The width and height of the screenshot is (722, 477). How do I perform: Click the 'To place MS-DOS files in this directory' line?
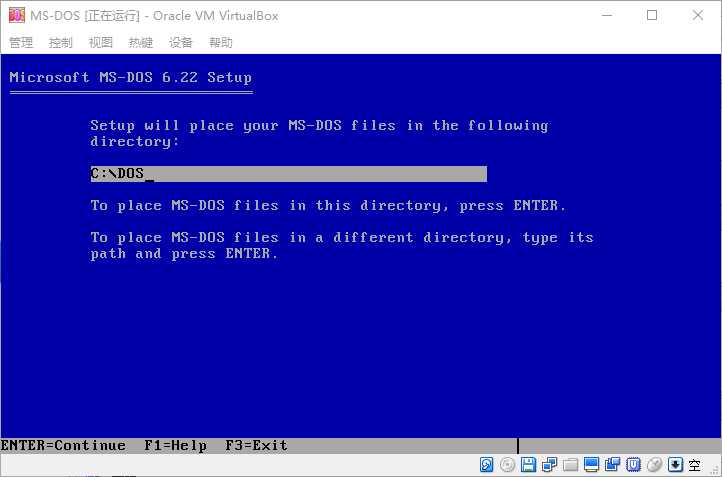(328, 205)
